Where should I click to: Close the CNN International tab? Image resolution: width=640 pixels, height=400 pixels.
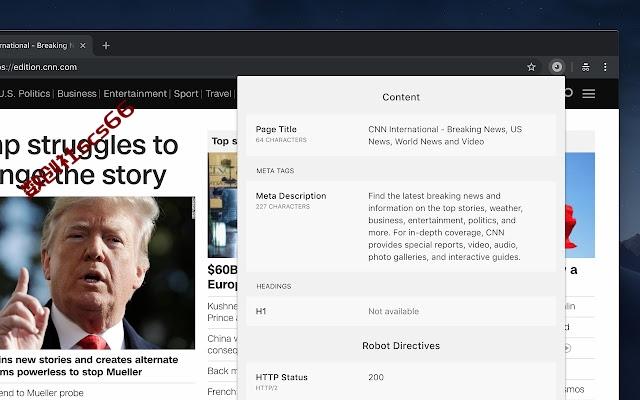pyautogui.click(x=83, y=45)
